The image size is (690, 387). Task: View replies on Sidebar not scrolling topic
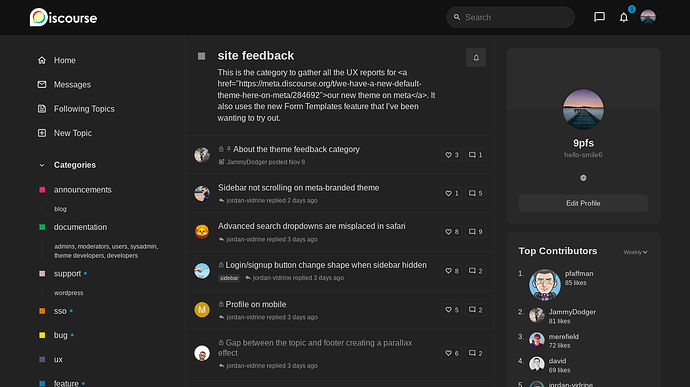pyautogui.click(x=476, y=193)
